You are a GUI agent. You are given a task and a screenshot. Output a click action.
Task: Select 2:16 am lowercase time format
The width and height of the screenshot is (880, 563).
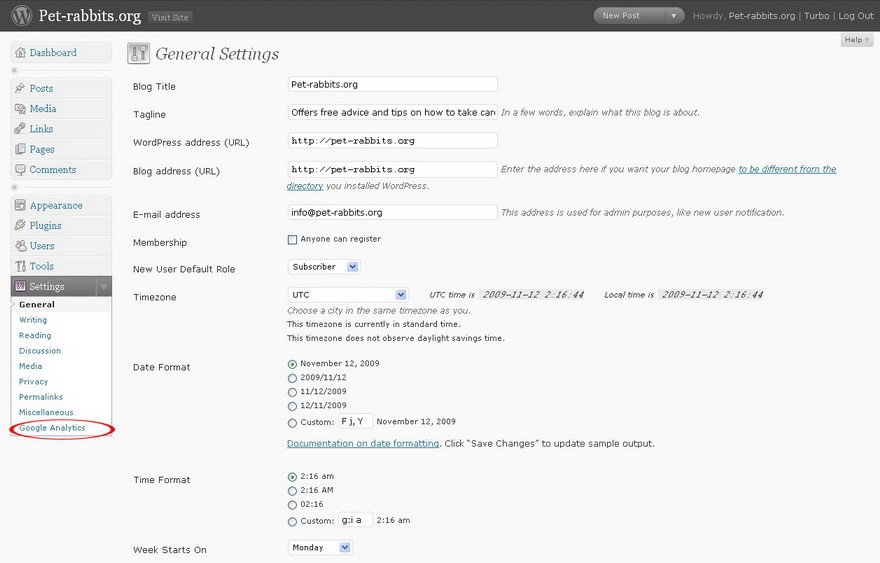click(x=292, y=477)
